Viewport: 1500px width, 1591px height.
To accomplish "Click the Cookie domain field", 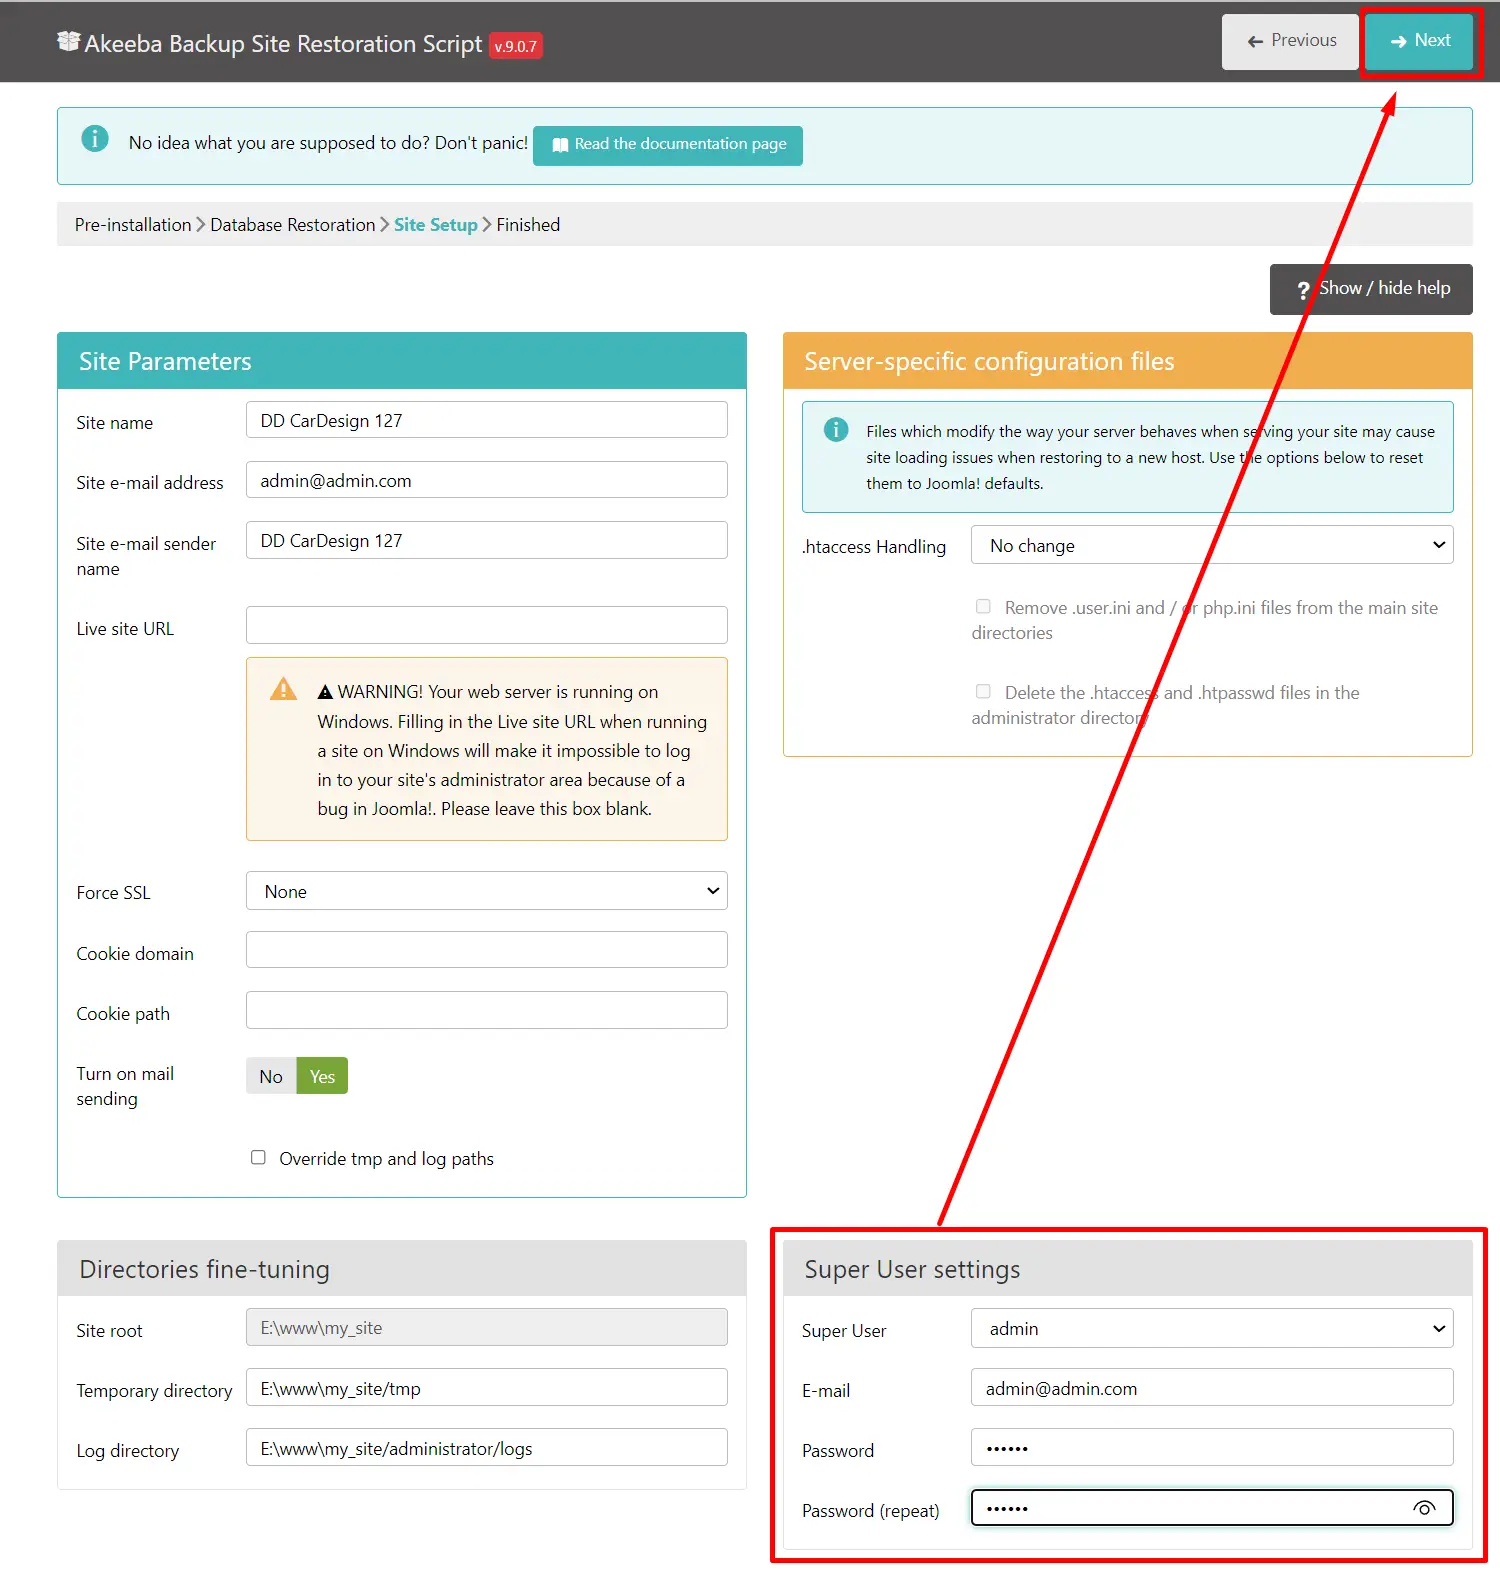I will pyautogui.click(x=487, y=950).
